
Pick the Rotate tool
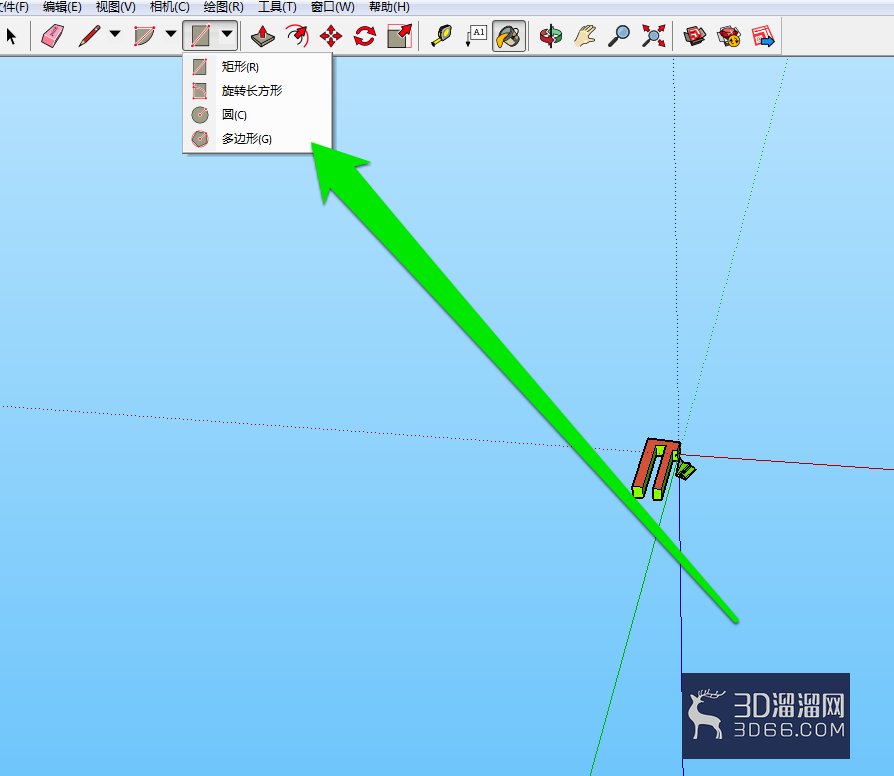pos(365,36)
